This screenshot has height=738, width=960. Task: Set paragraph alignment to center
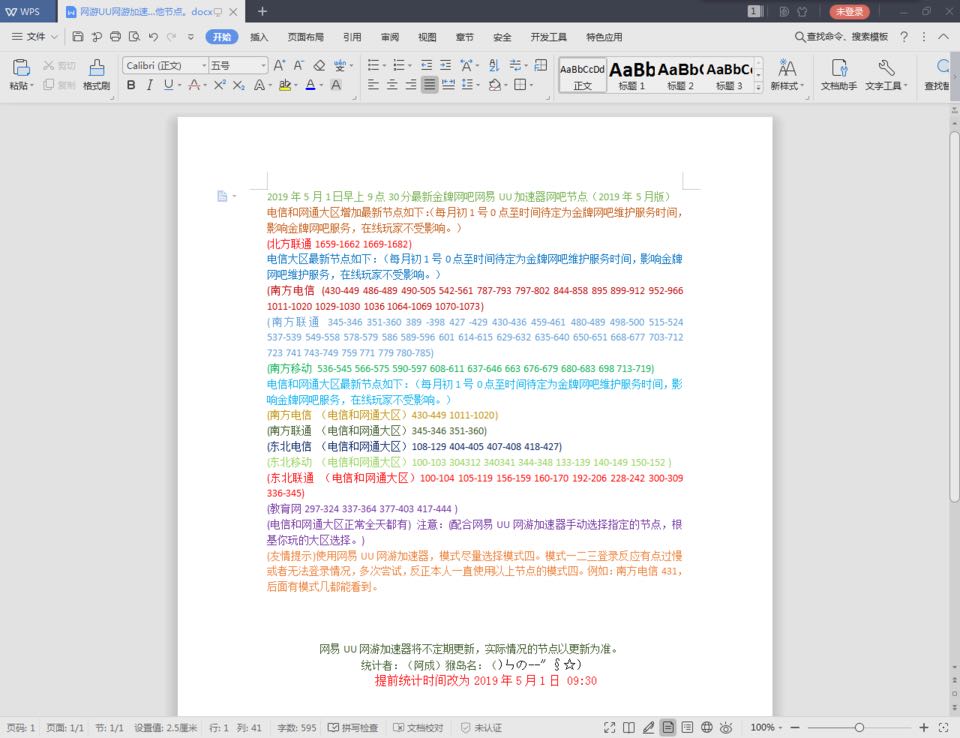click(x=392, y=85)
